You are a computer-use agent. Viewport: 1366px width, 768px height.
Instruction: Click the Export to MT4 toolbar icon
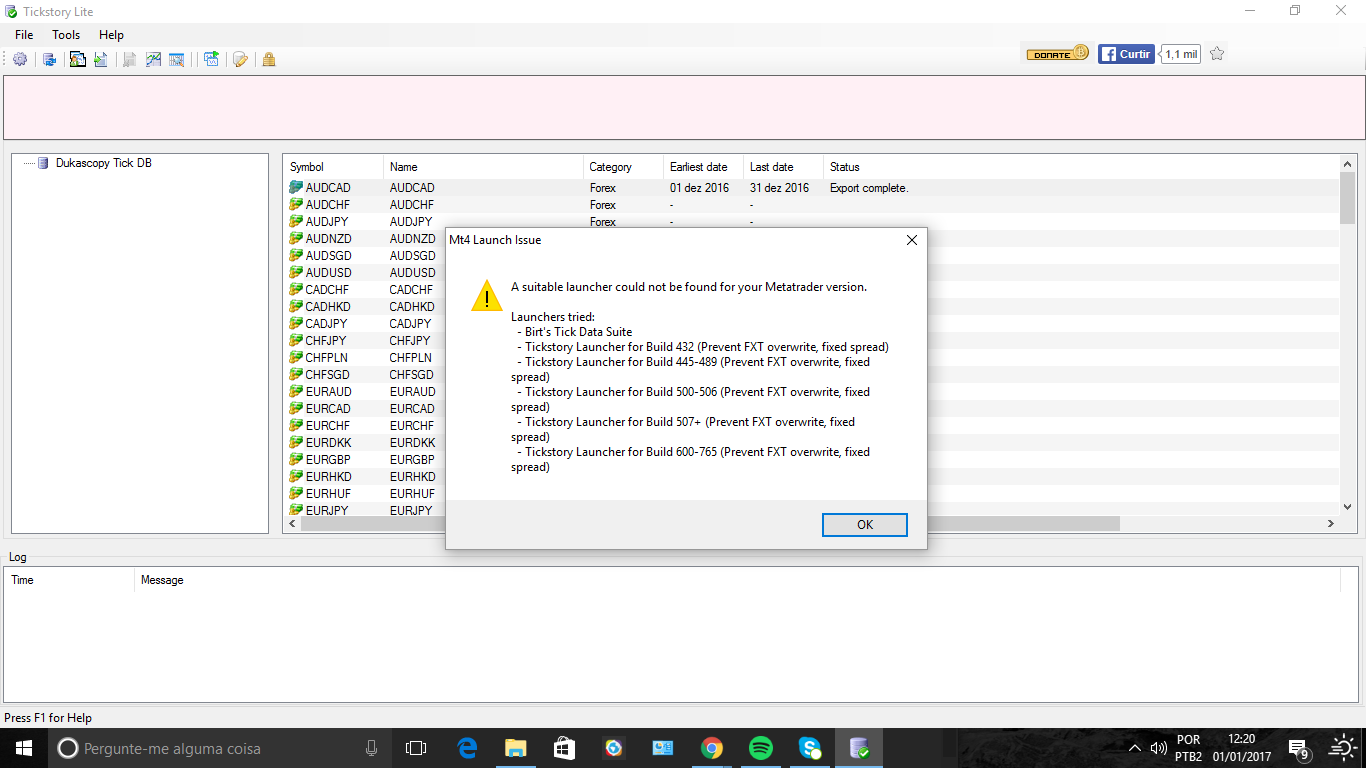click(x=77, y=59)
